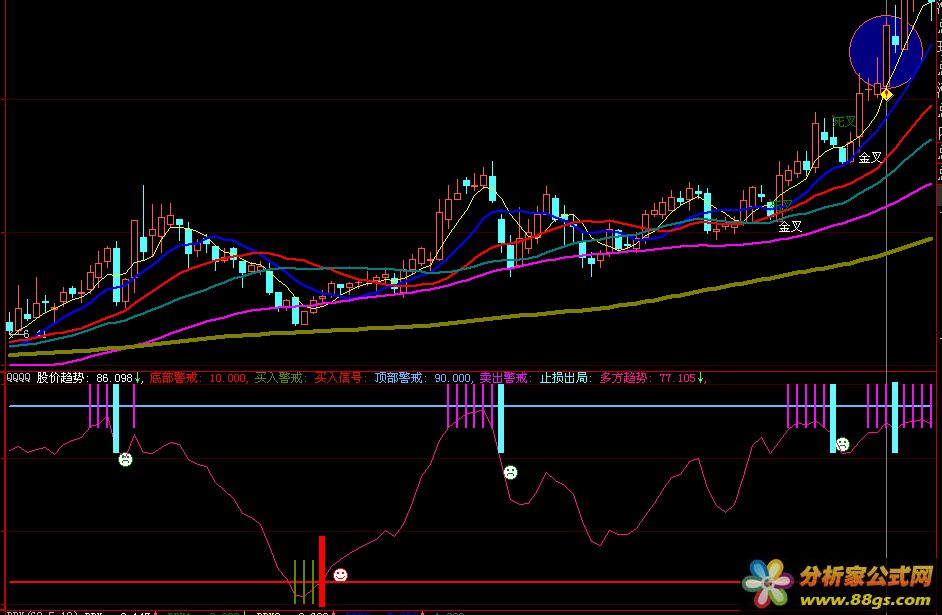Click the 分析家公式网 watermark text
The height and width of the screenshot is (615, 942).
866,577
